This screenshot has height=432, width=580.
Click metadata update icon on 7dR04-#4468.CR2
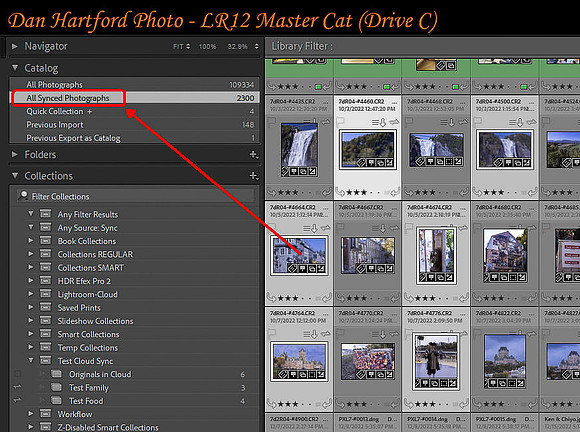(x=449, y=122)
